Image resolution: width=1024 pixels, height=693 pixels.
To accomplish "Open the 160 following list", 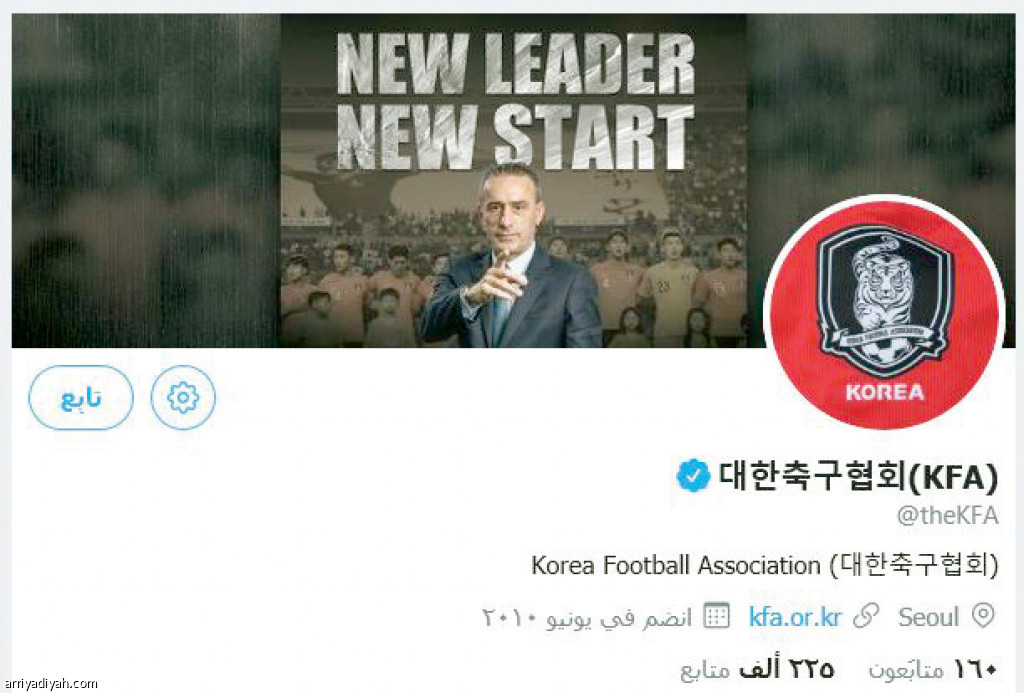I will tap(933, 669).
